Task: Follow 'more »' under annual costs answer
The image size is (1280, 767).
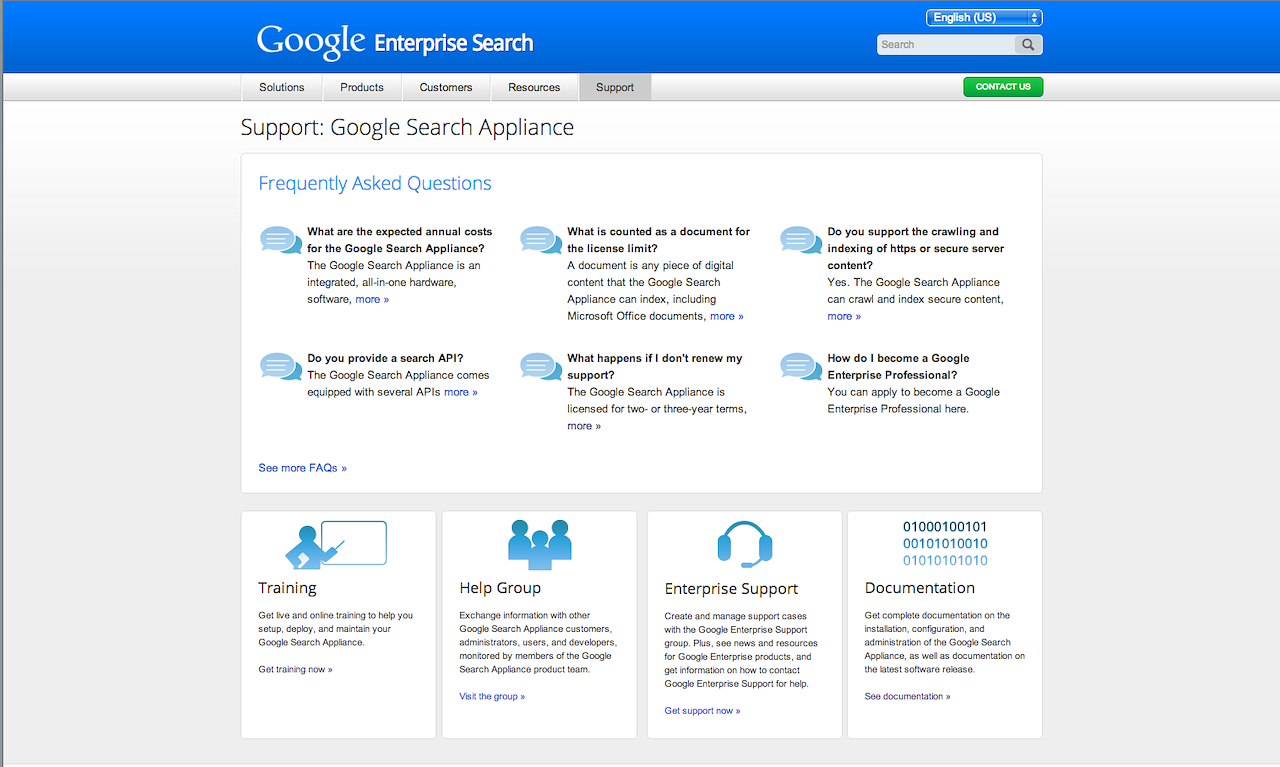Action: tap(372, 299)
